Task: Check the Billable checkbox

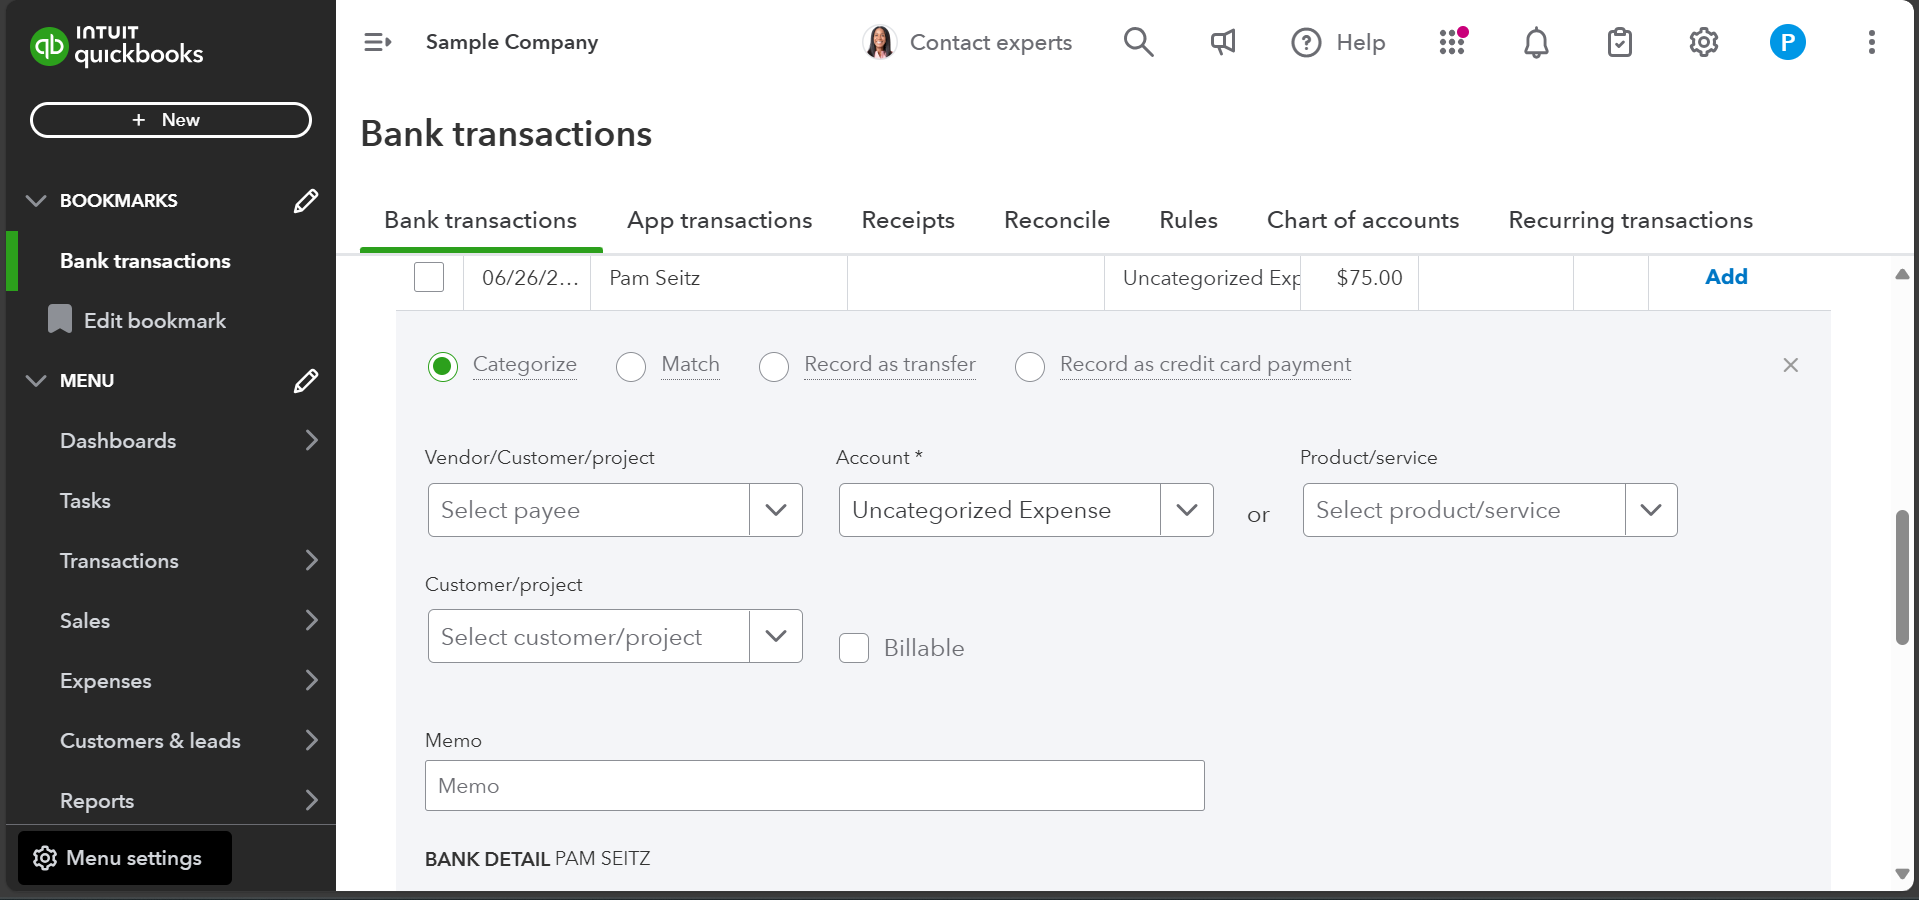Action: (x=854, y=648)
